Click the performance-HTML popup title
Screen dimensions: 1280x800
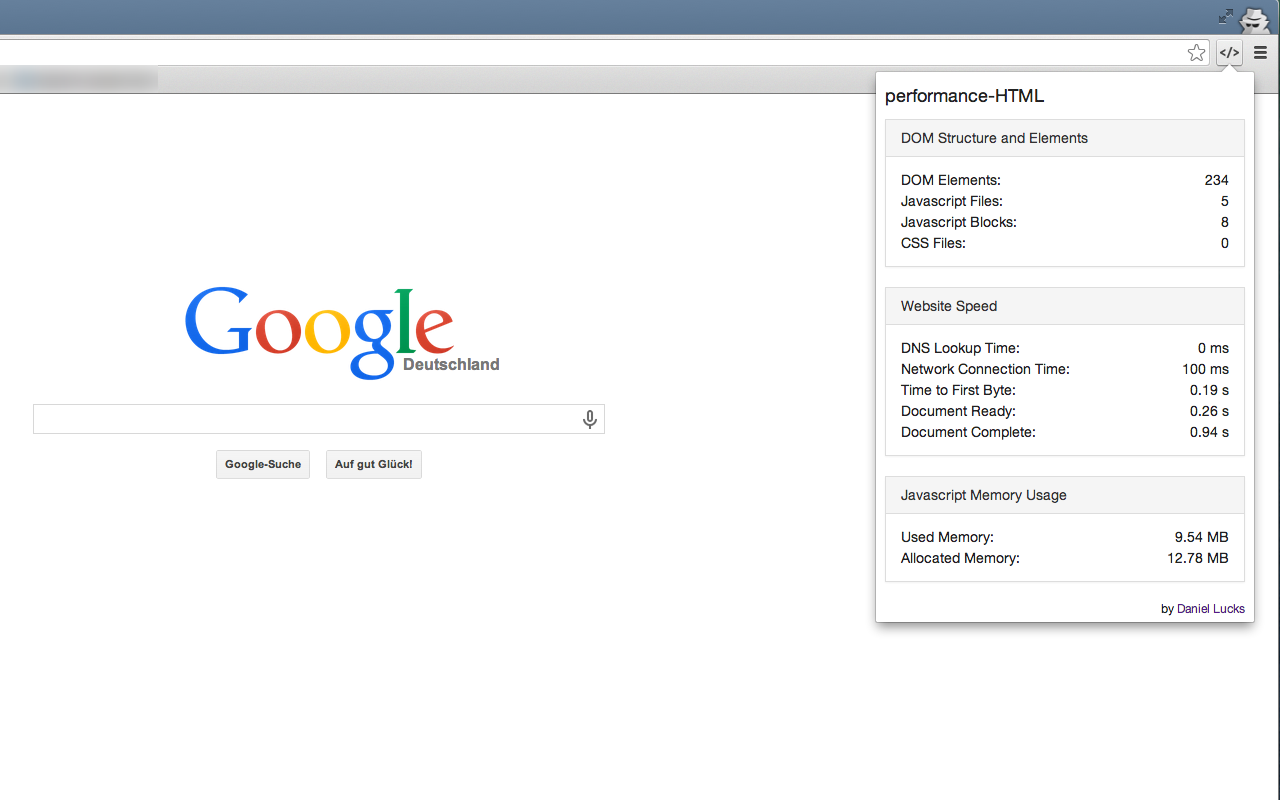pyautogui.click(x=964, y=96)
